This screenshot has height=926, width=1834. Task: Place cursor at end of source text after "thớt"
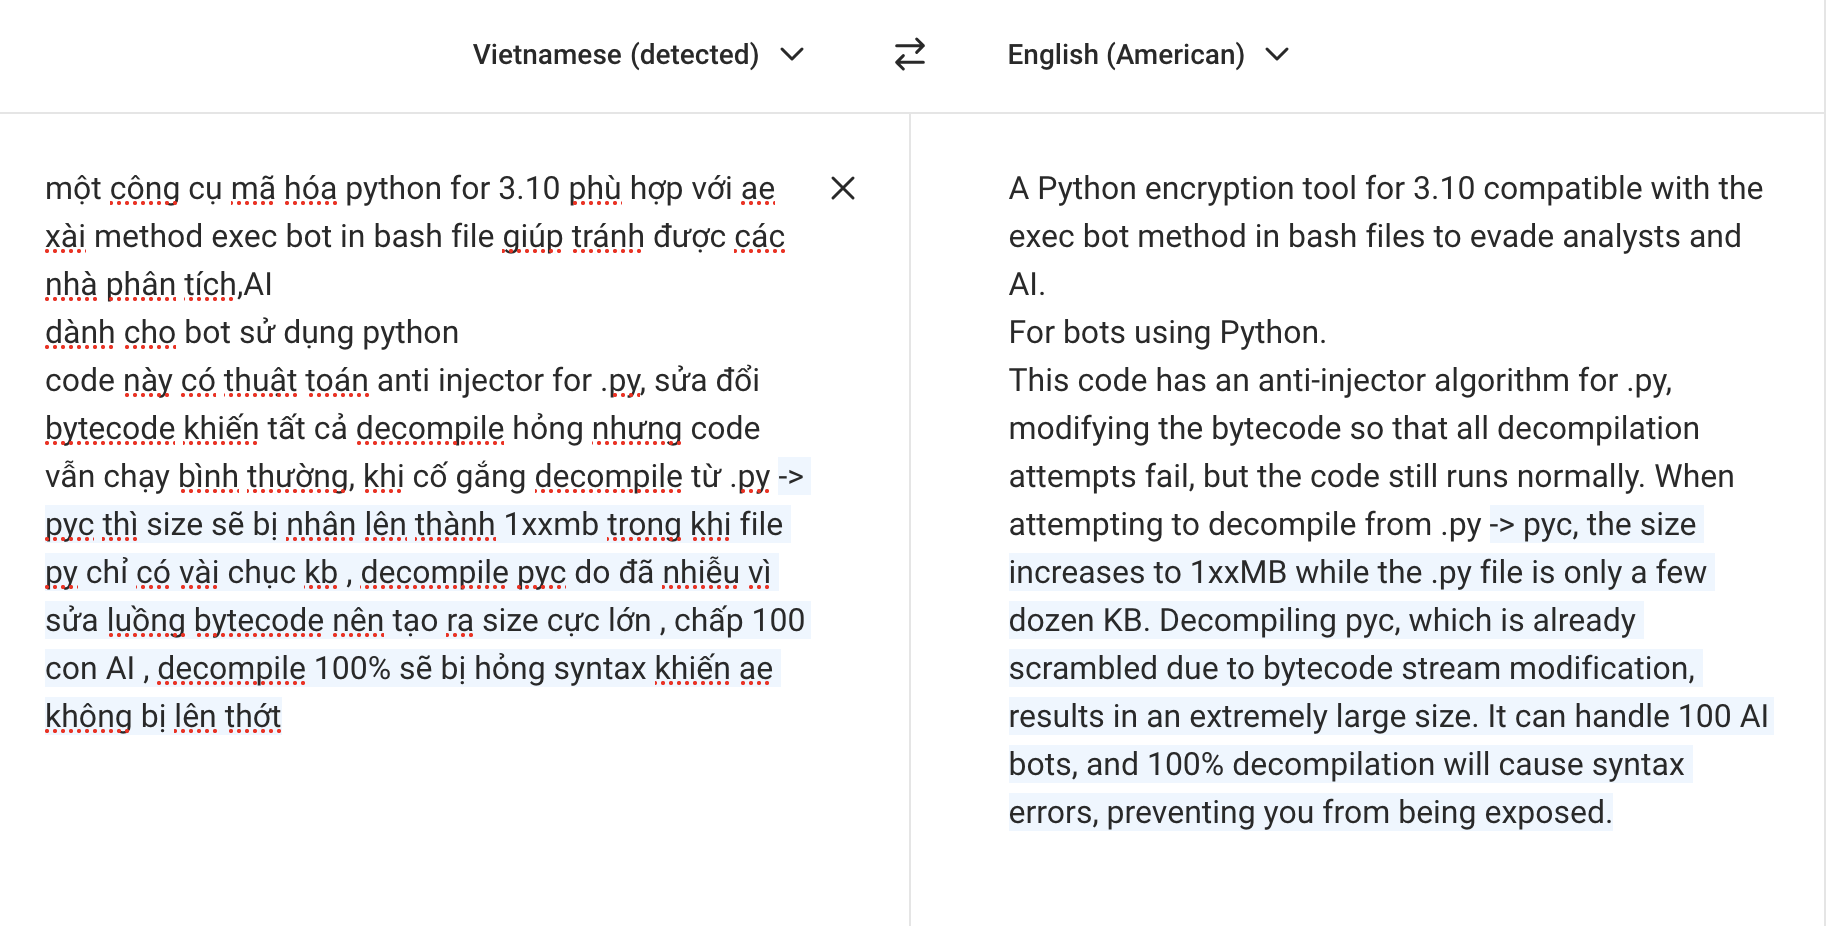(x=282, y=717)
